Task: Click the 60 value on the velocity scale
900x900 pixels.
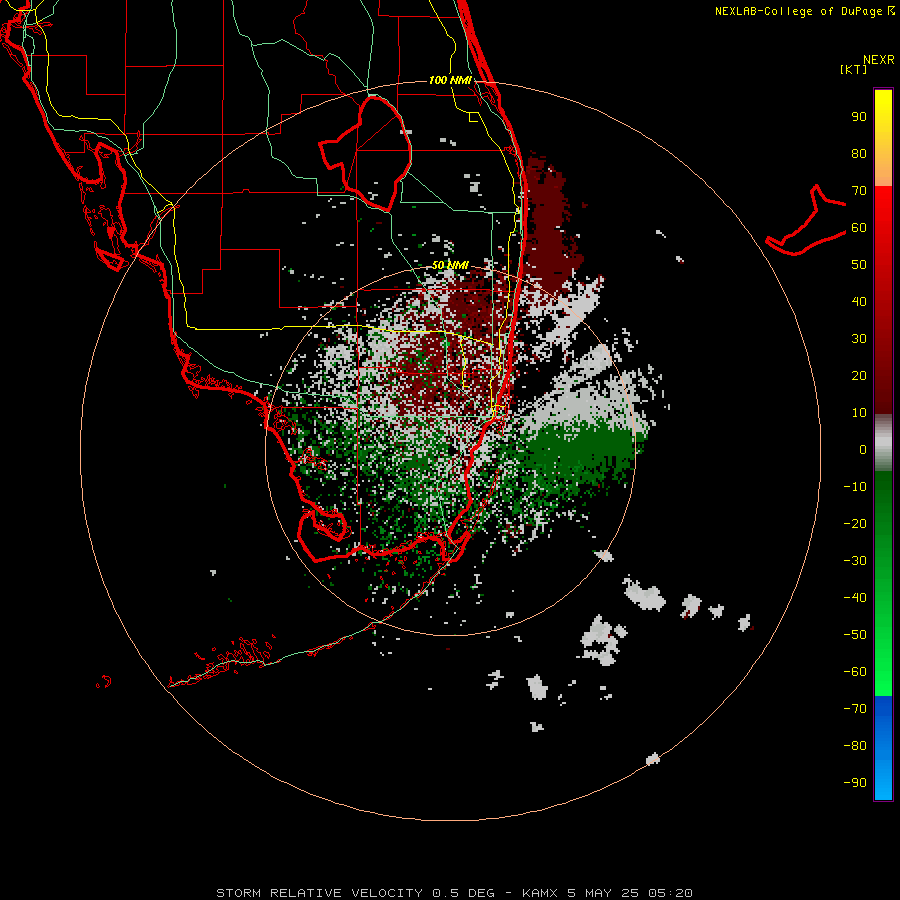Action: 859,228
